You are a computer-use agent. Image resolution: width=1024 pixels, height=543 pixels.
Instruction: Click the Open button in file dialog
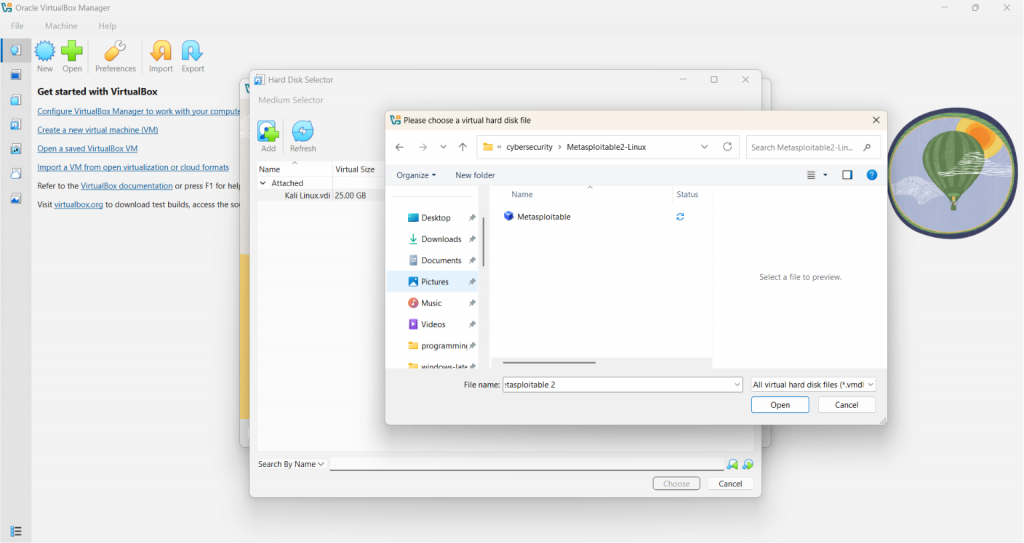[780, 405]
